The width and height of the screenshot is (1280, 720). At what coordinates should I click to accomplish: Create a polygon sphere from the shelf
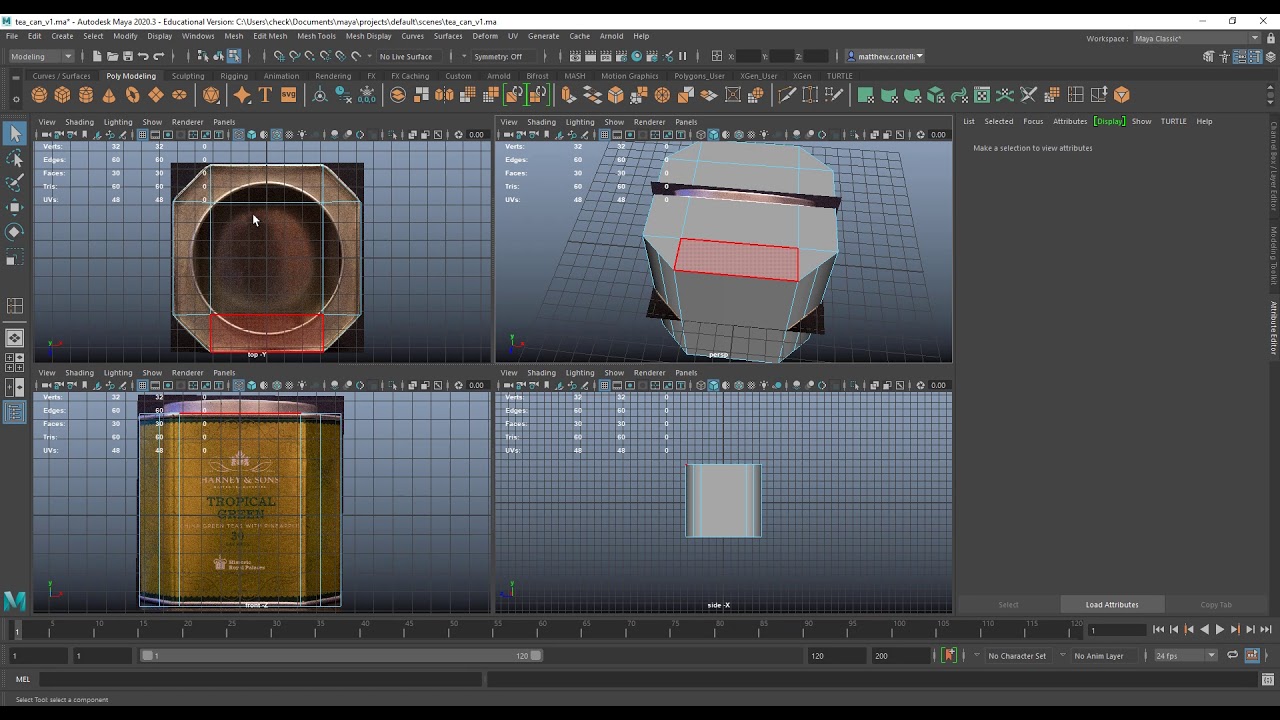39,95
